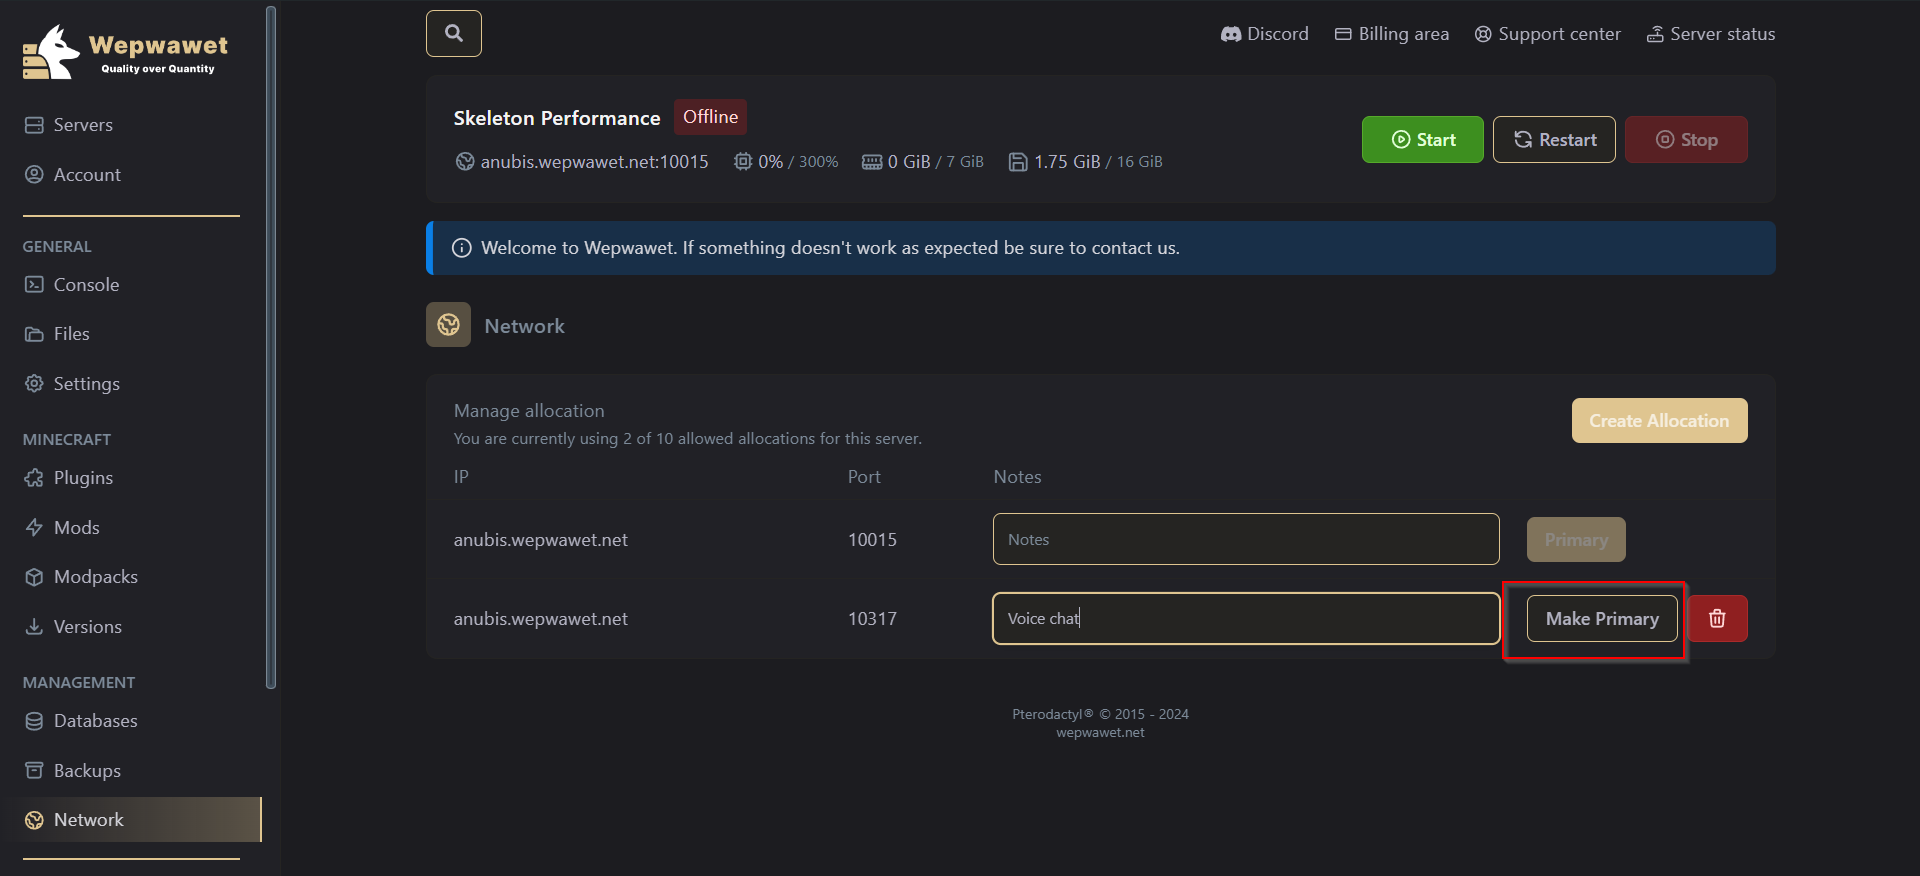Click the Network globe icon beside the heading

tap(448, 325)
